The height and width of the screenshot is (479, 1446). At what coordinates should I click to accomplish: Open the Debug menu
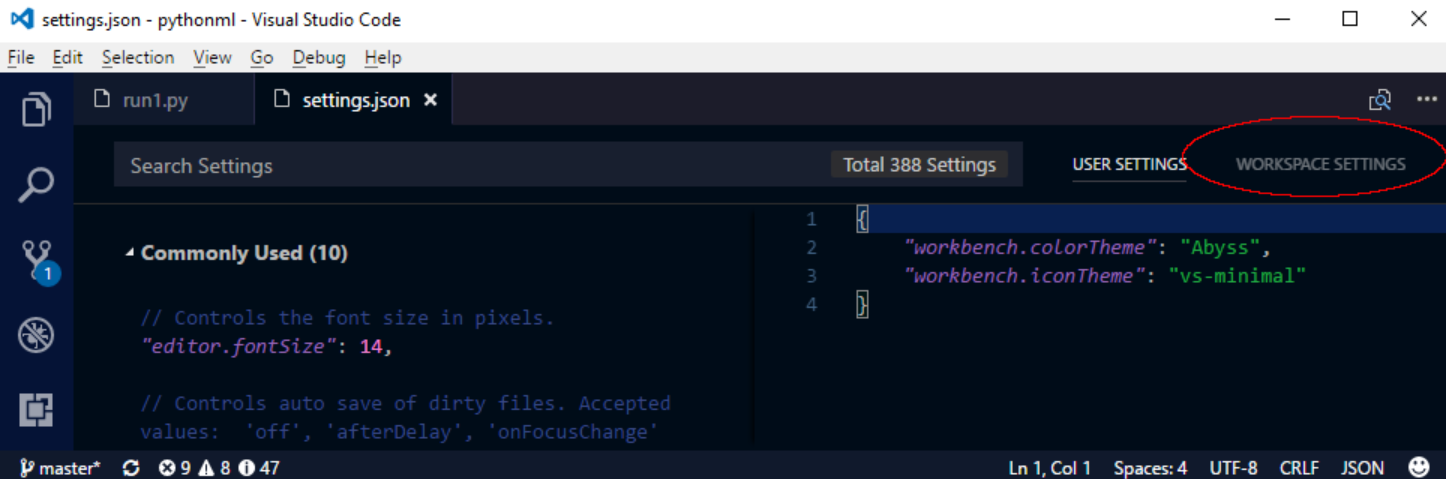click(x=319, y=57)
